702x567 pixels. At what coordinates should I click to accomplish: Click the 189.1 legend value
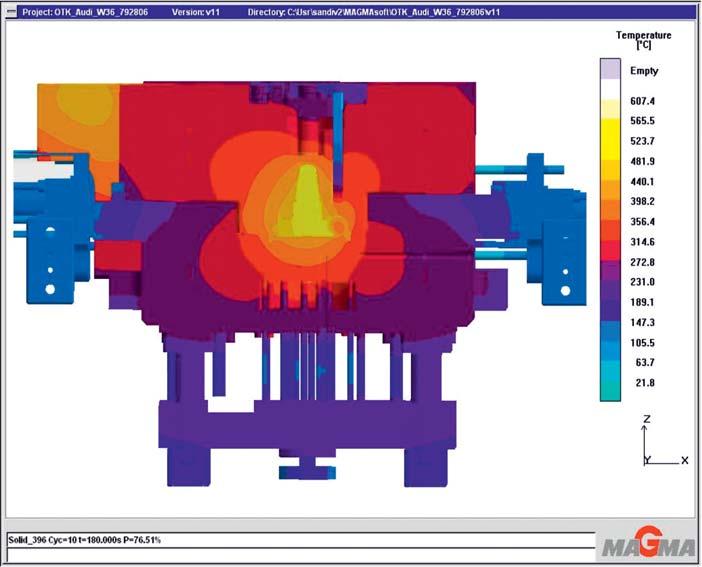[642, 302]
